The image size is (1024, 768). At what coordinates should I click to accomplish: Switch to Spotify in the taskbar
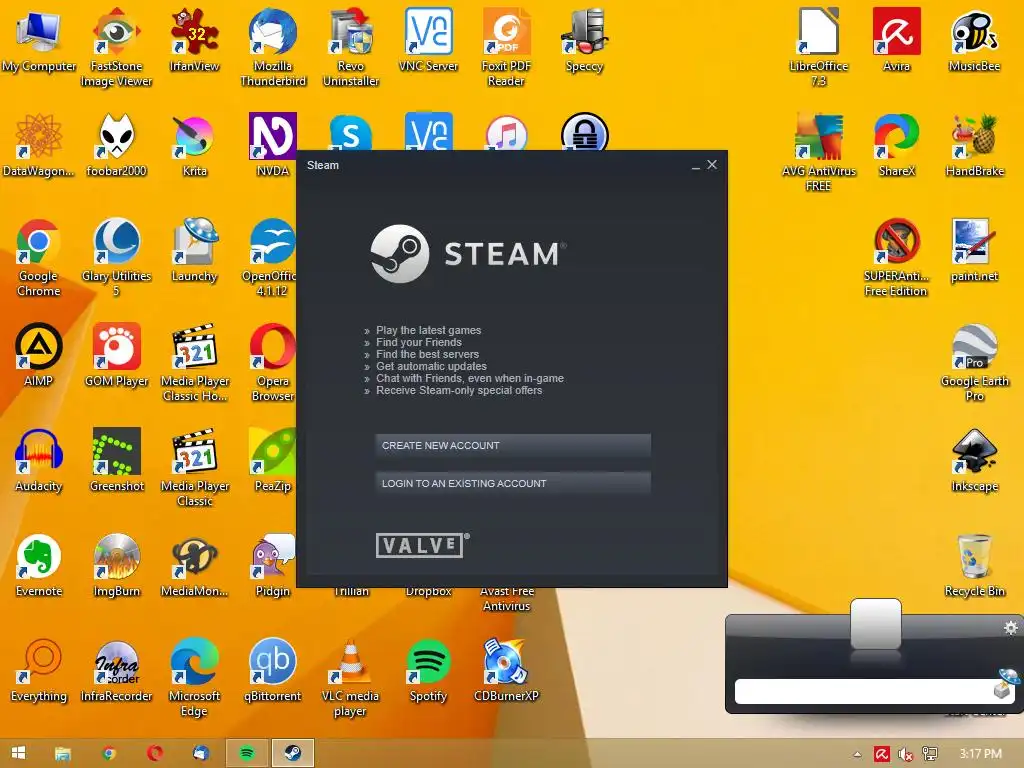247,754
